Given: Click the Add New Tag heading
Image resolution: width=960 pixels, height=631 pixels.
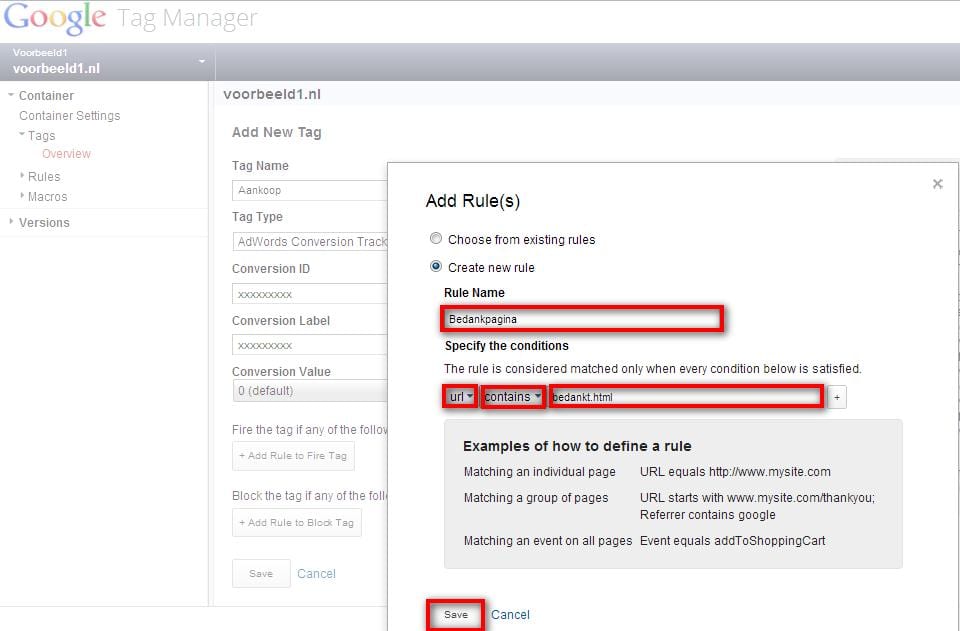Looking at the screenshot, I should 277,132.
